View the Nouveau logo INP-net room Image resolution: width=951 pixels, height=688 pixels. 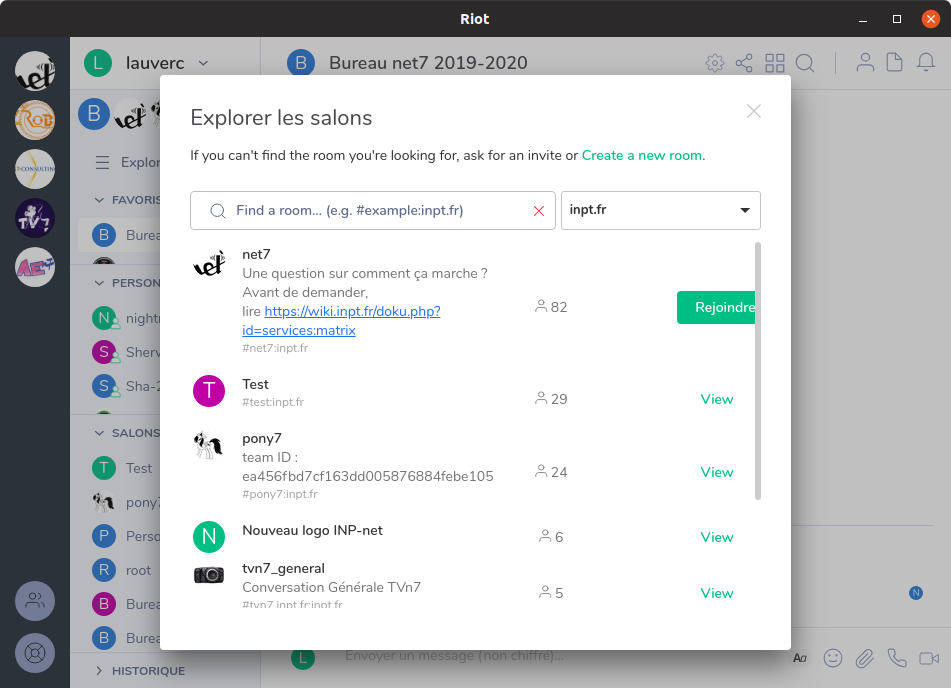(x=716, y=537)
